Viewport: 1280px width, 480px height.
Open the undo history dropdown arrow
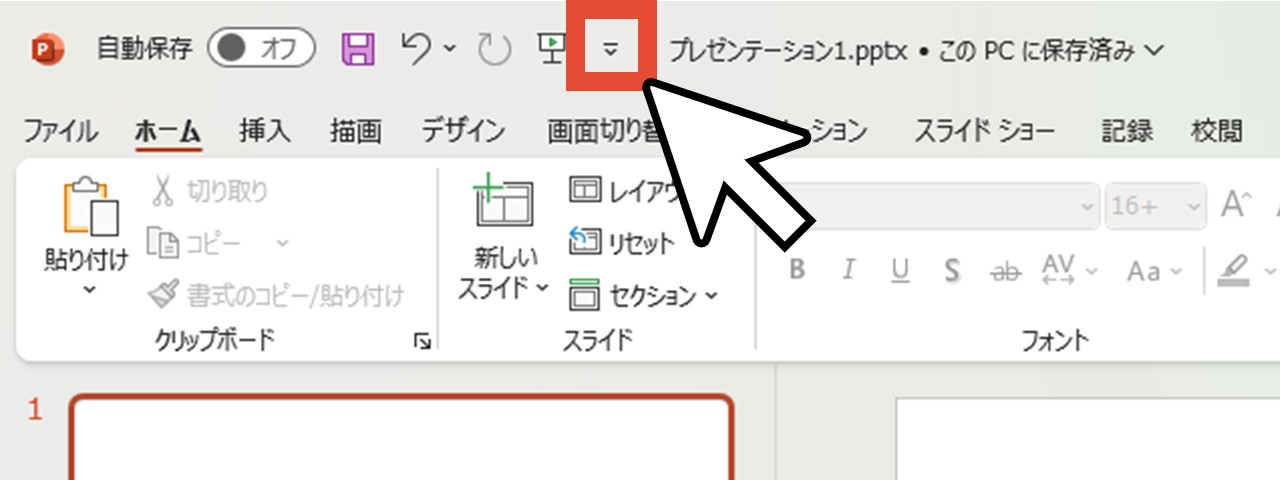449,49
